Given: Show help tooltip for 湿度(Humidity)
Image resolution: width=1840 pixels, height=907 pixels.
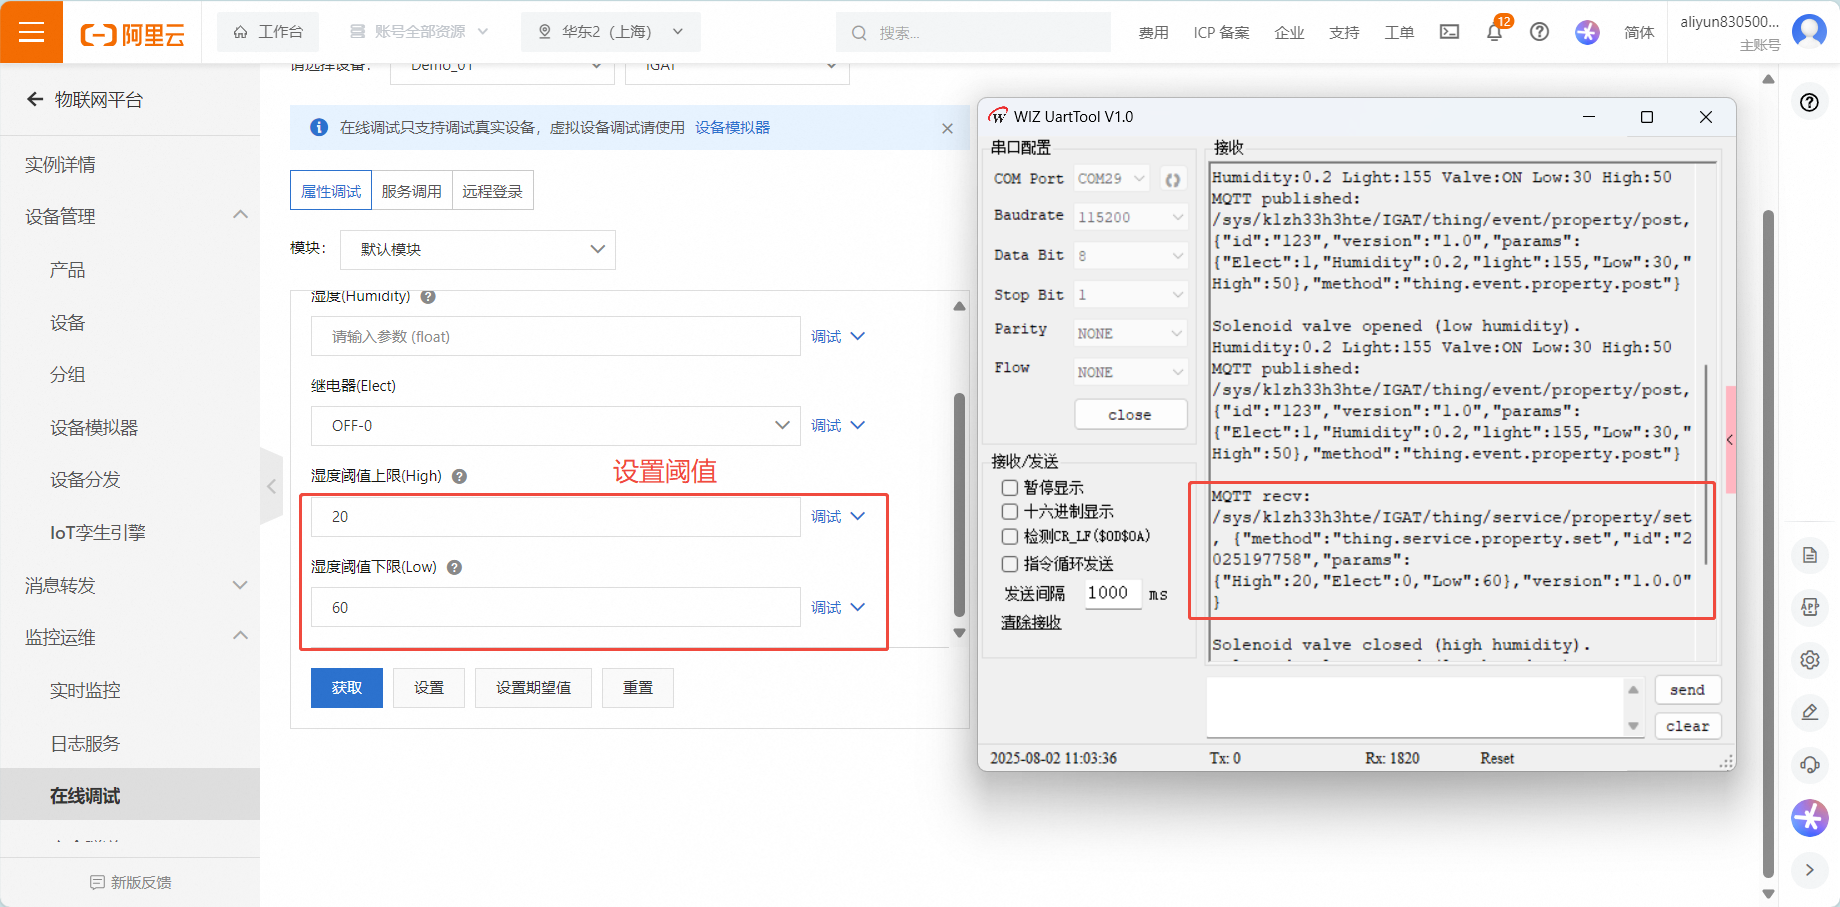Looking at the screenshot, I should coord(428,297).
